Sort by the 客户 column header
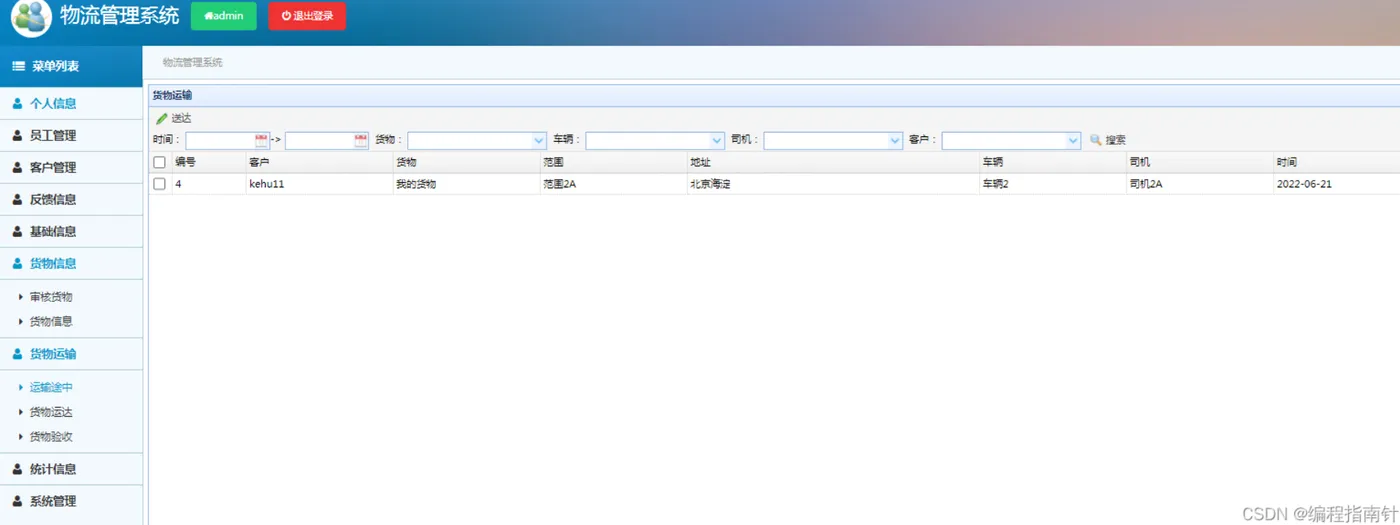This screenshot has width=1400, height=525. click(x=319, y=162)
